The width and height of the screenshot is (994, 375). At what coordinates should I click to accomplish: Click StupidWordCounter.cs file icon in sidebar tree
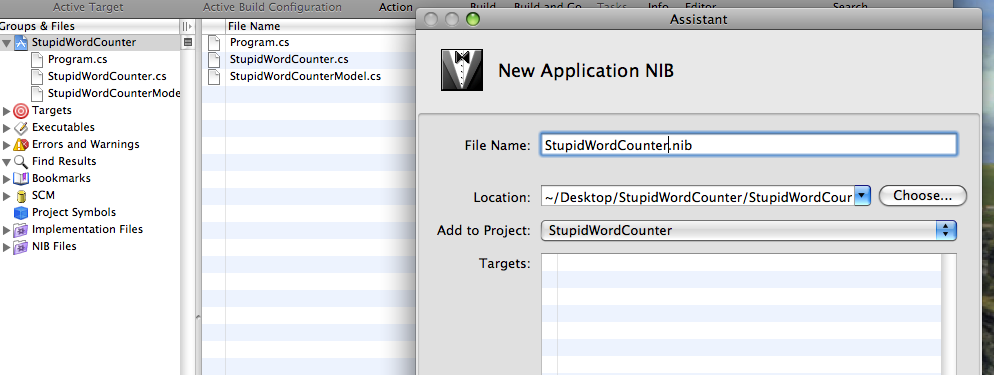(37, 76)
